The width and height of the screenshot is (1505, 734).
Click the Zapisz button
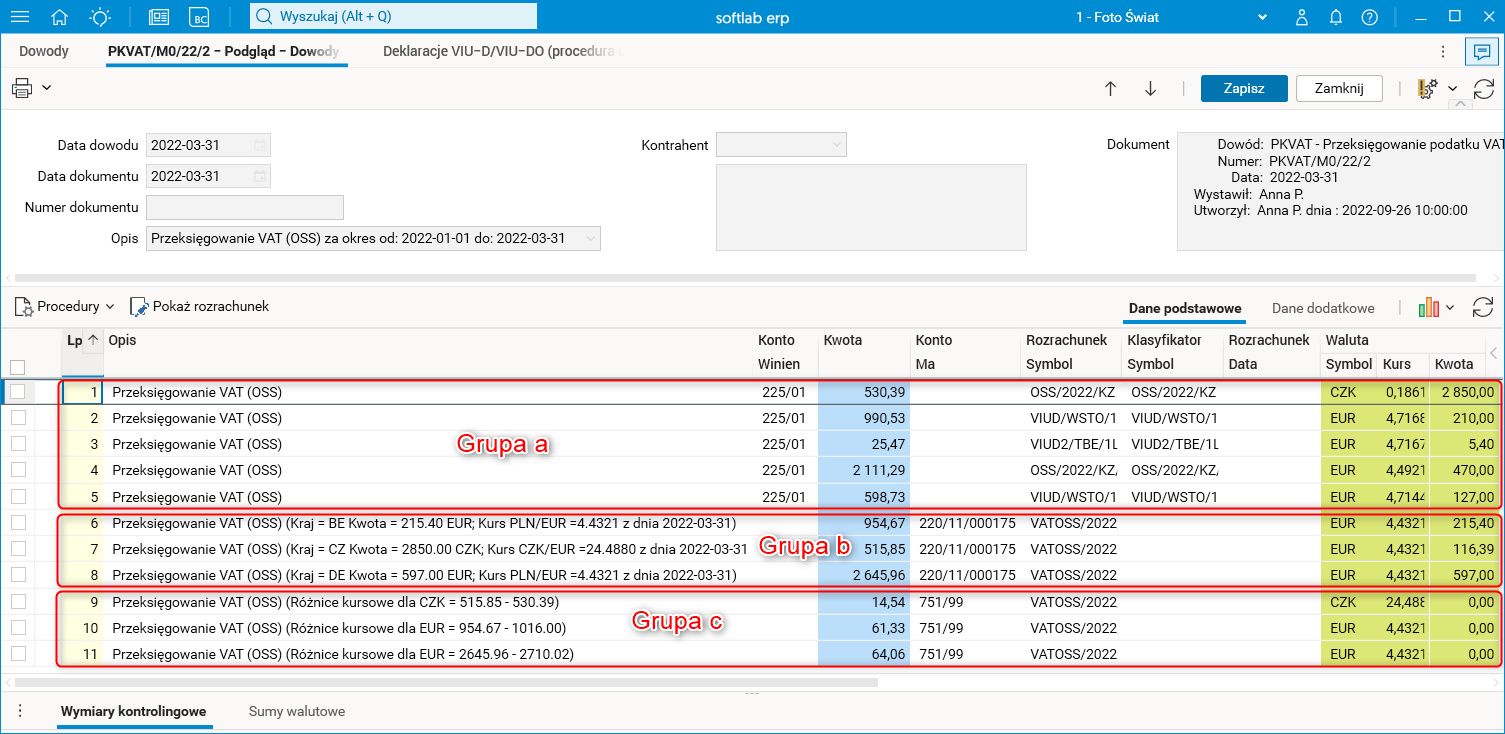tap(1243, 88)
